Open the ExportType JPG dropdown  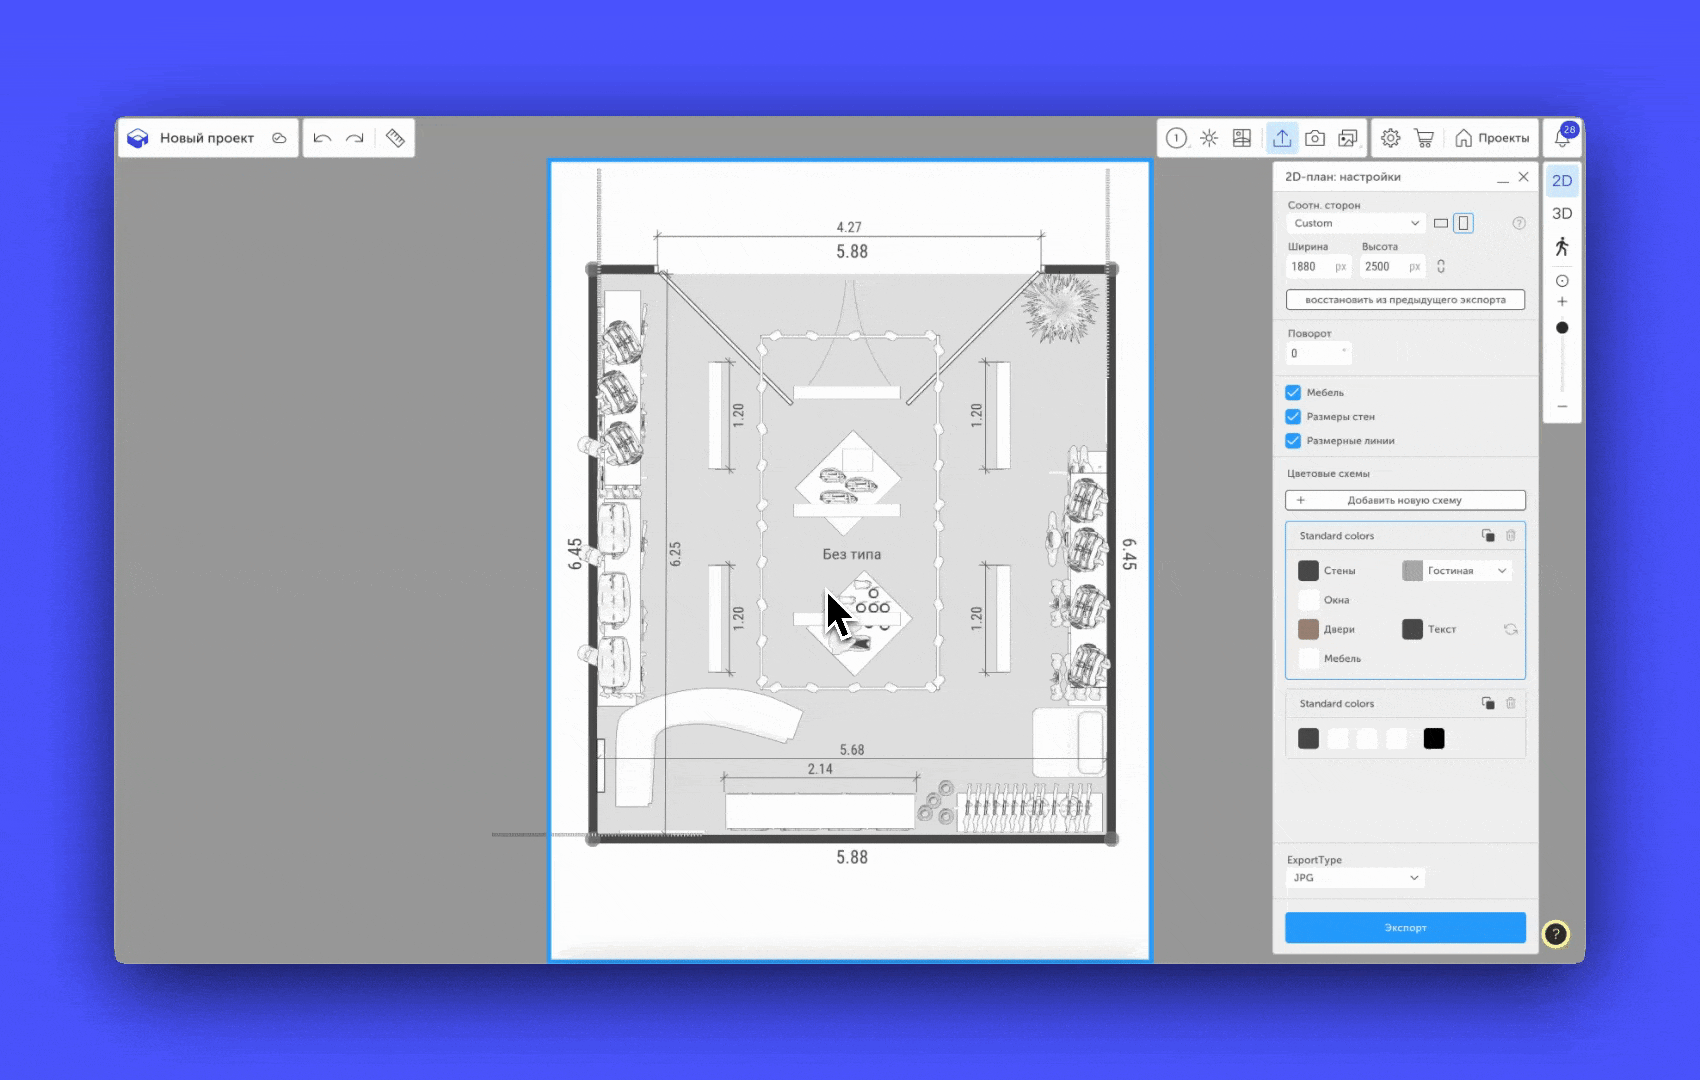click(1355, 878)
